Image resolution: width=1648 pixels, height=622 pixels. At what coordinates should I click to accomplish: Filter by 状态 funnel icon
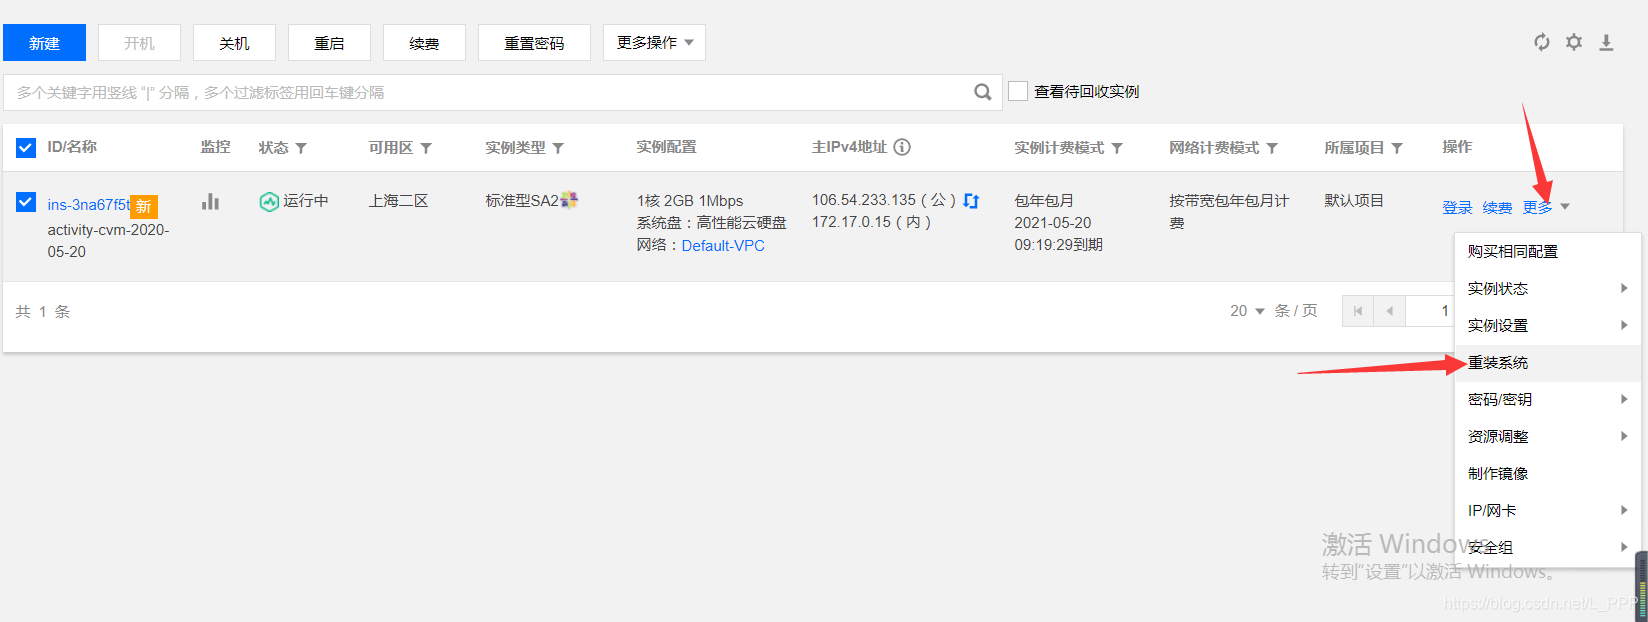pyautogui.click(x=301, y=148)
